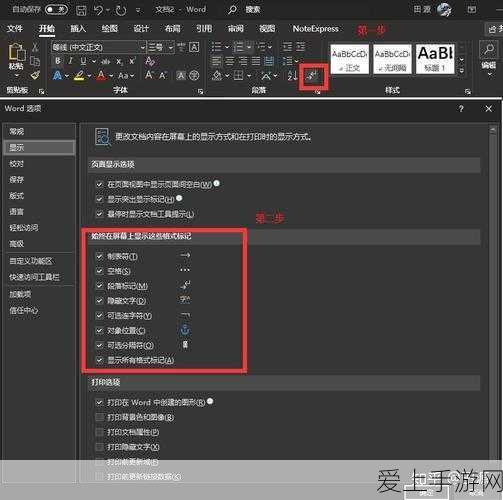503x500 pixels.
Task: Apply the 无间隔 style
Action: [x=392, y=59]
